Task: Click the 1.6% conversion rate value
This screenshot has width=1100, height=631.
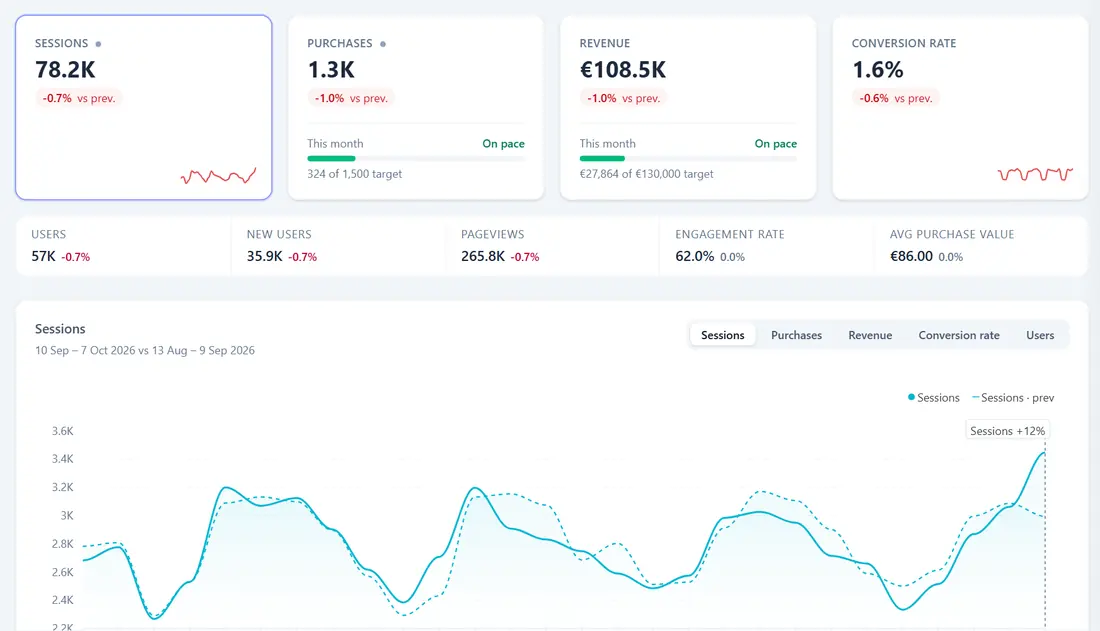Action: click(878, 69)
